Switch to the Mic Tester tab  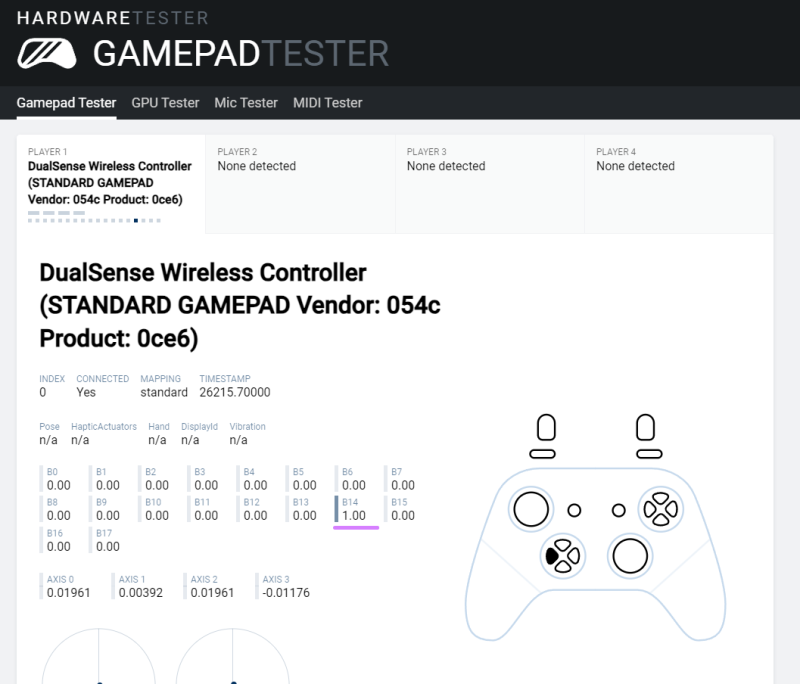point(246,103)
